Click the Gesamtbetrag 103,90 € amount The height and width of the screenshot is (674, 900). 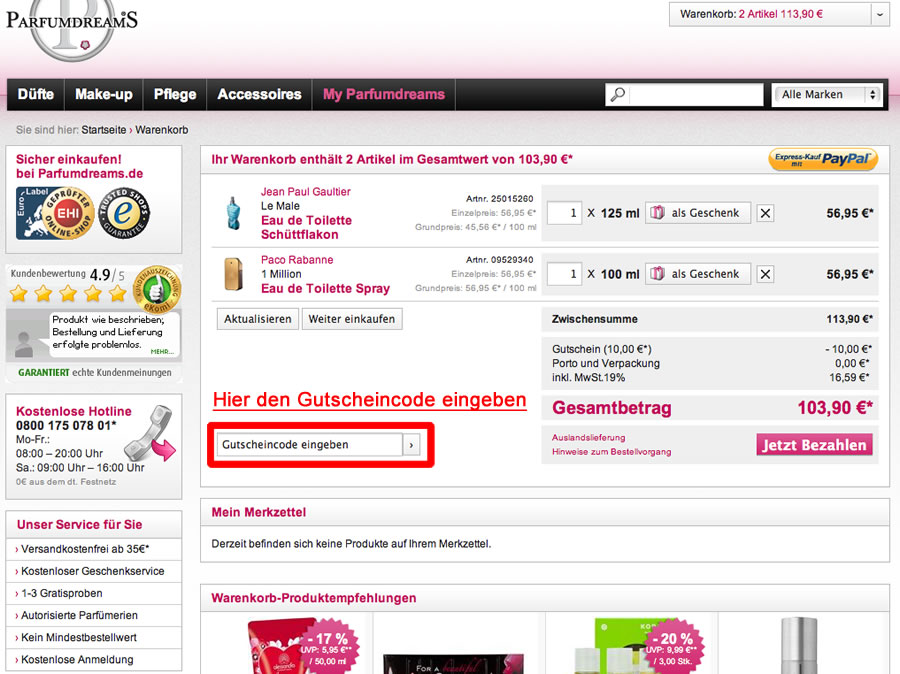coord(835,408)
